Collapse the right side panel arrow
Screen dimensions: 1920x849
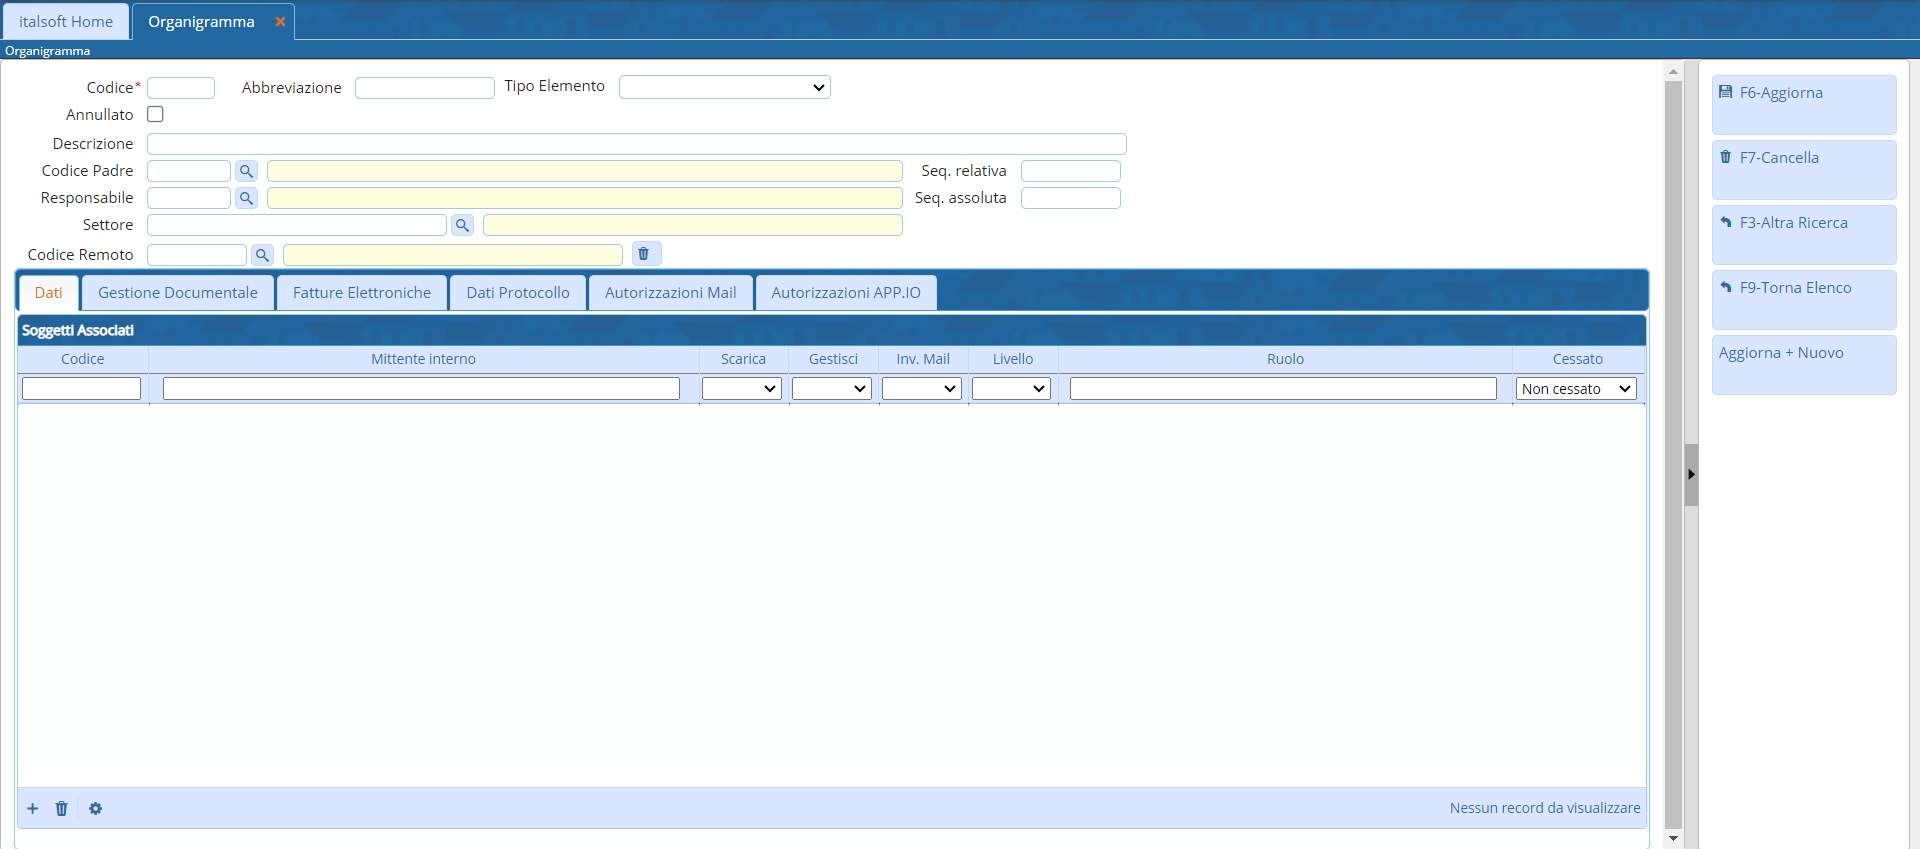(1691, 474)
